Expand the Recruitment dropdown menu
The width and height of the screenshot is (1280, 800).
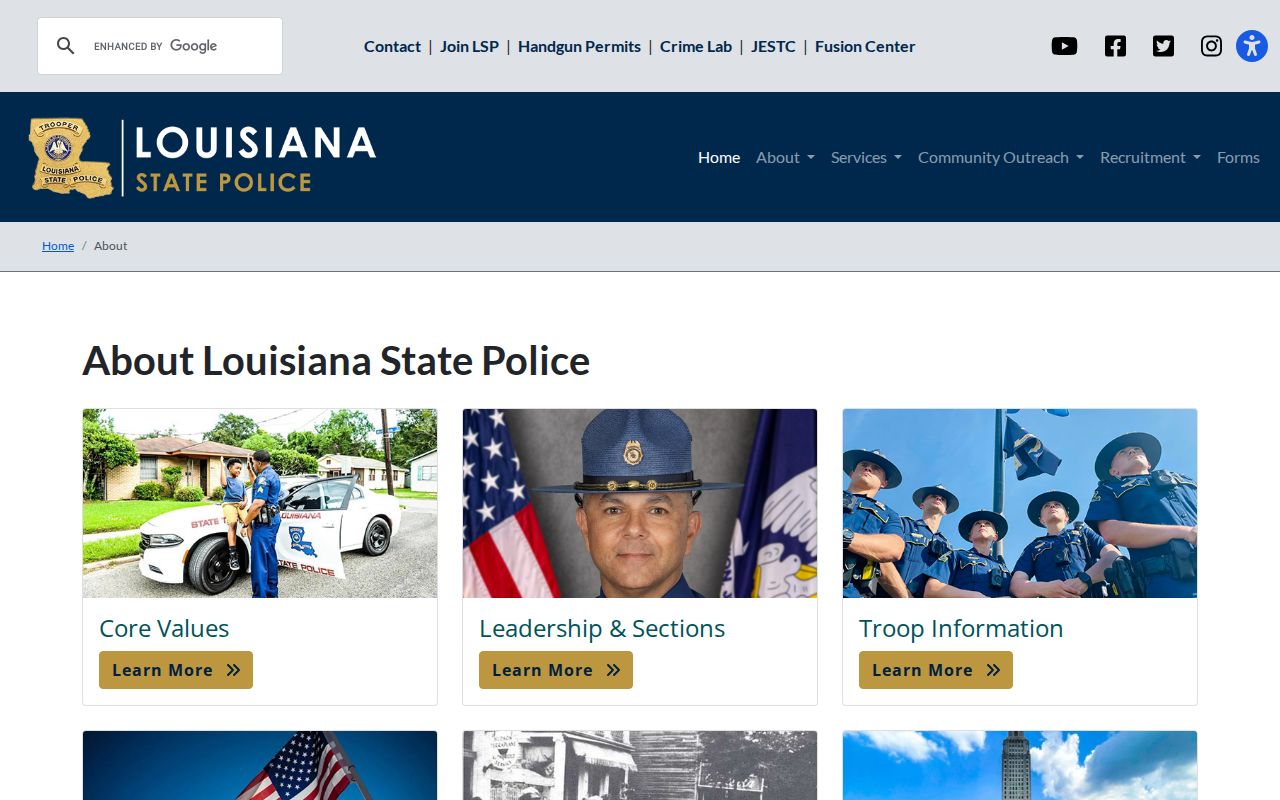[1150, 157]
